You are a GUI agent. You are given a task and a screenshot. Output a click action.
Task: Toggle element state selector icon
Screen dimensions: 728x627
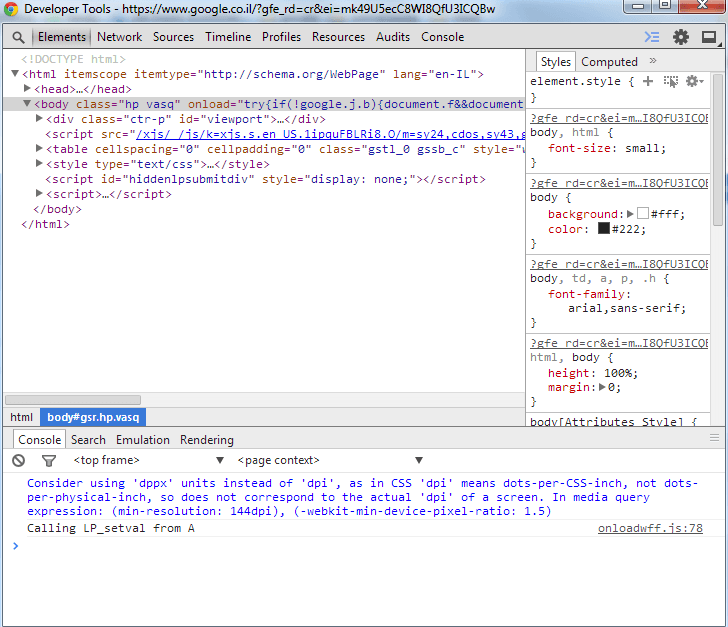click(x=670, y=81)
